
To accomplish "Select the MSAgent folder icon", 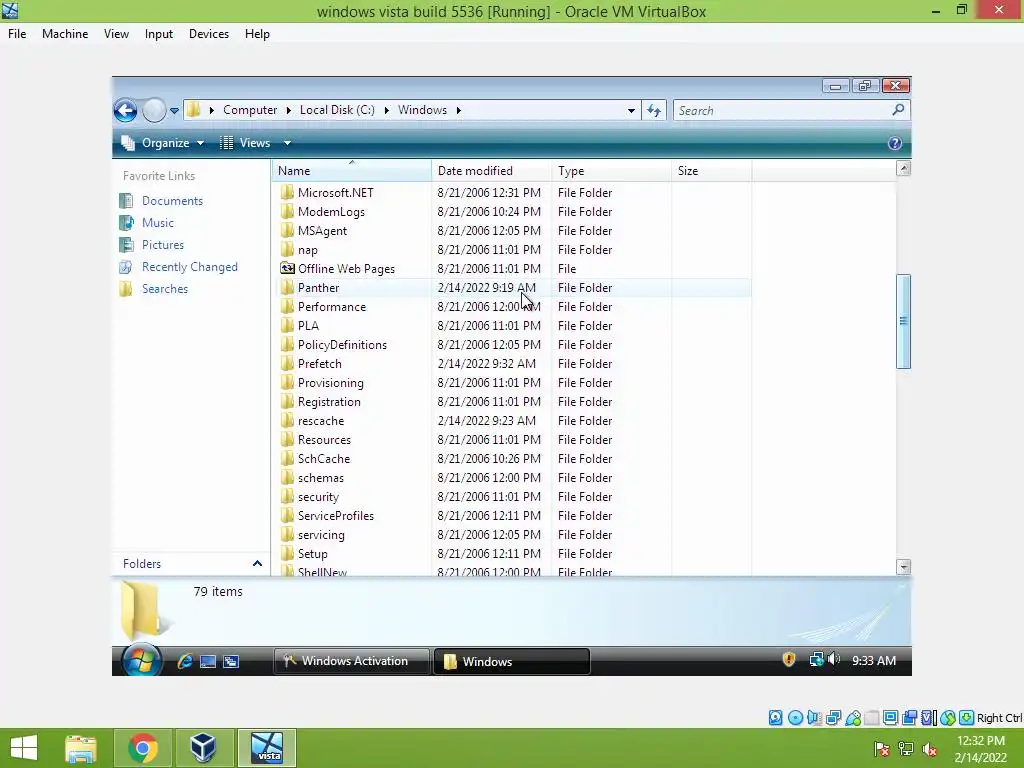I will tap(287, 230).
